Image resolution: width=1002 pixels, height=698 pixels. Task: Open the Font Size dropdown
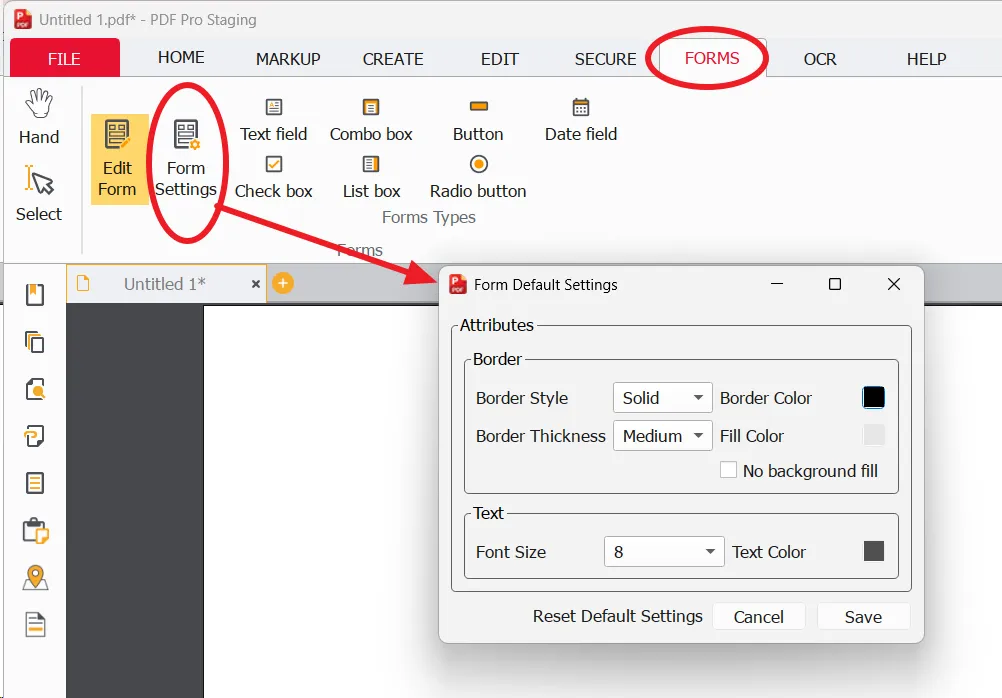[664, 552]
